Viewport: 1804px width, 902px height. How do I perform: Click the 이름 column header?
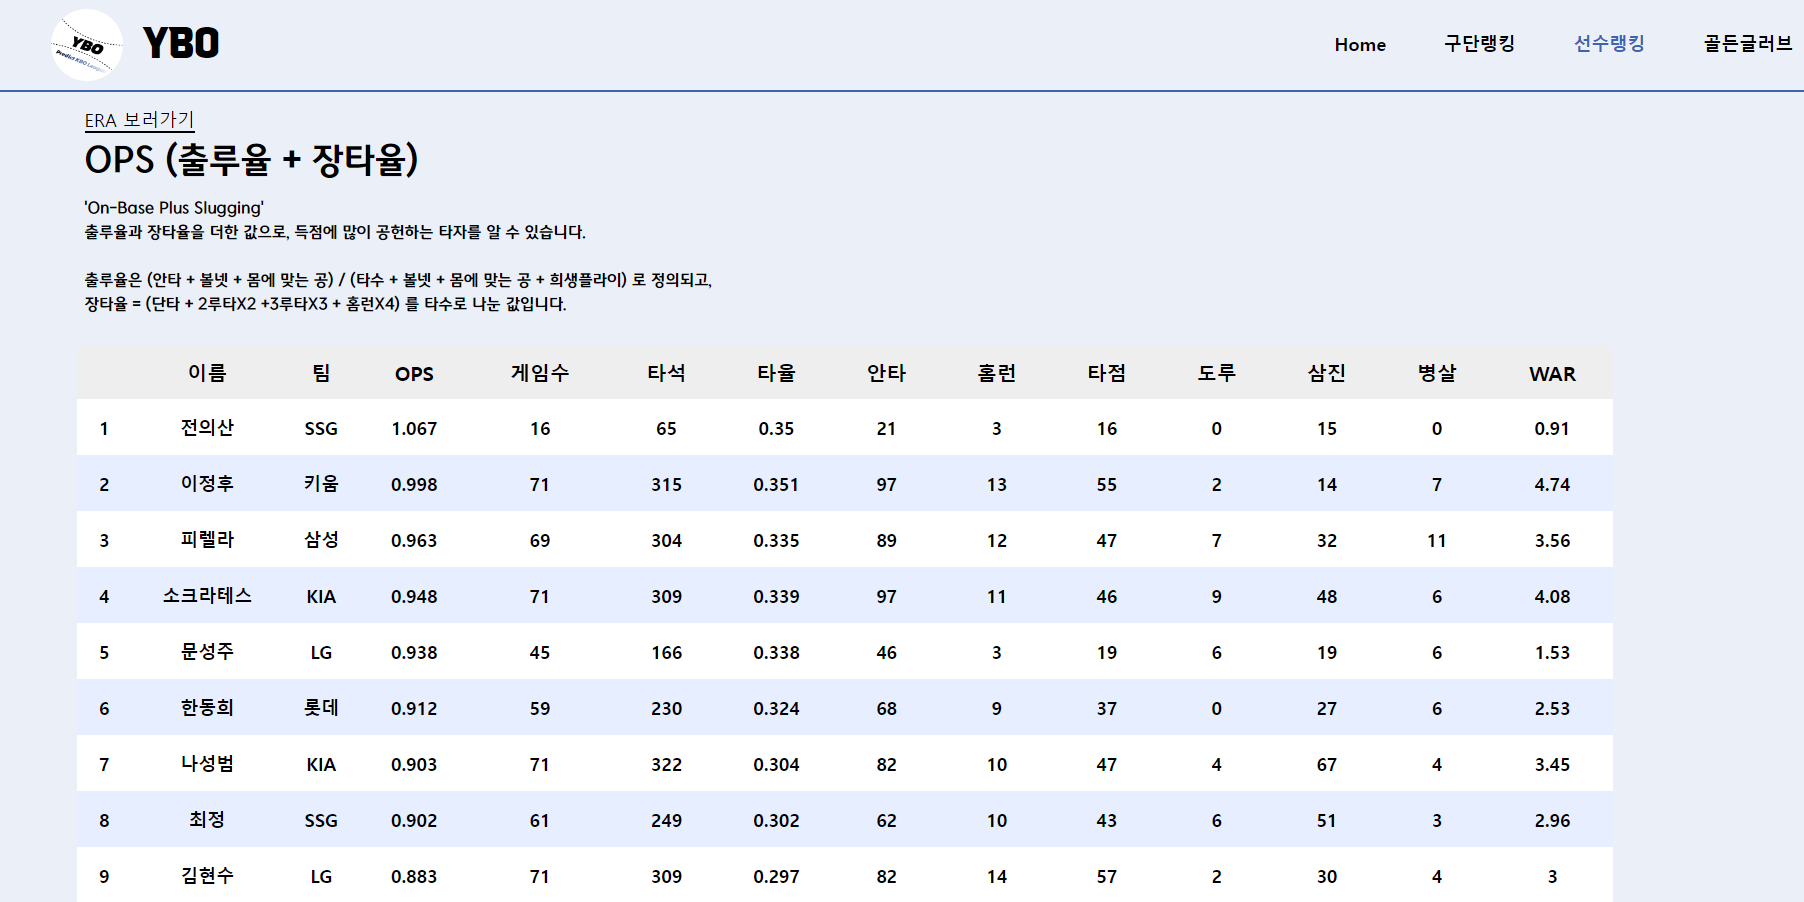207,373
